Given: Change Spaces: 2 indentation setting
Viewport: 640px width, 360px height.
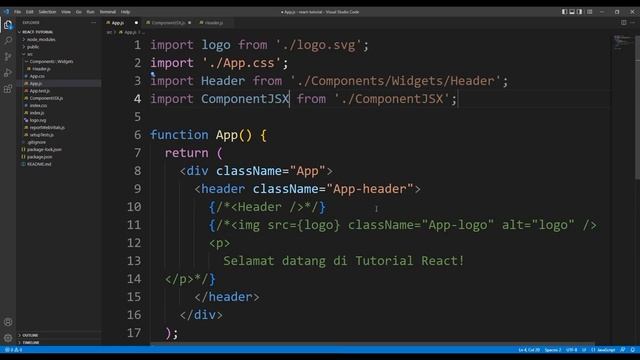Looking at the screenshot, I should pos(553,350).
